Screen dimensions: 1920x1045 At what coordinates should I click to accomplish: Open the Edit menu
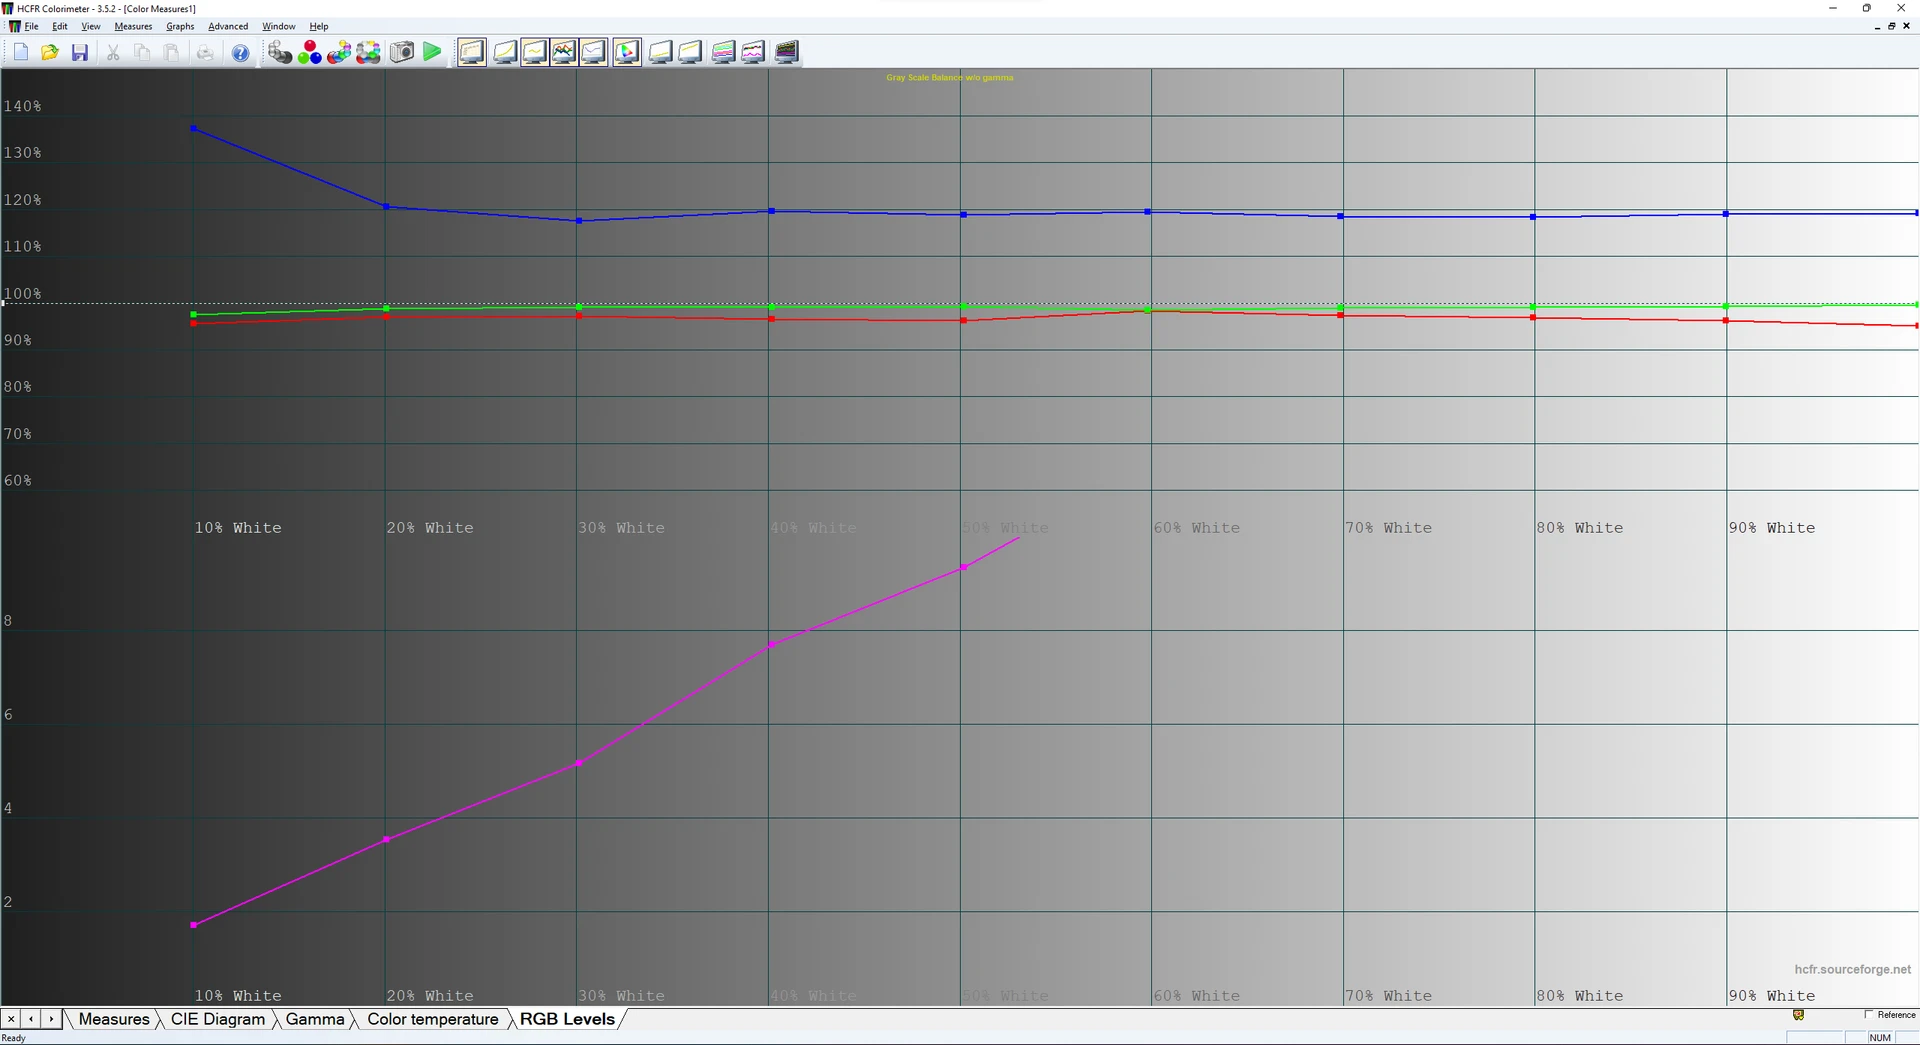(x=60, y=26)
